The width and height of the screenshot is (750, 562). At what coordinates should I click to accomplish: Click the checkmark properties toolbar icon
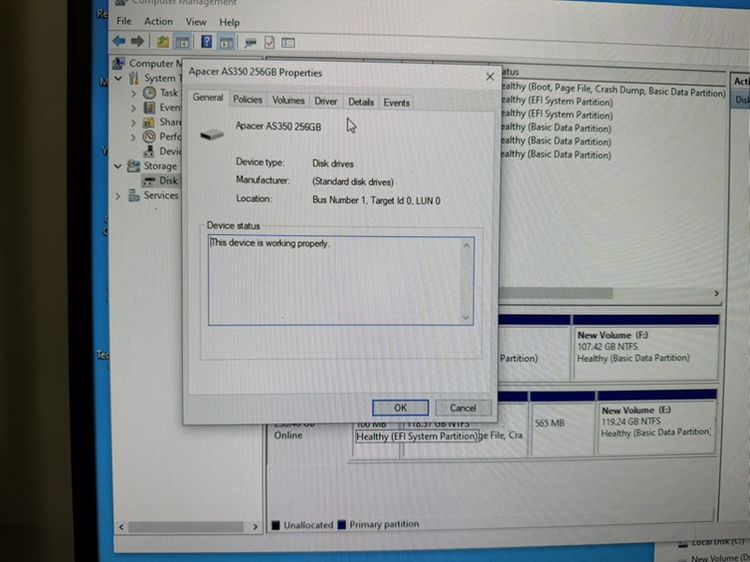pos(269,43)
